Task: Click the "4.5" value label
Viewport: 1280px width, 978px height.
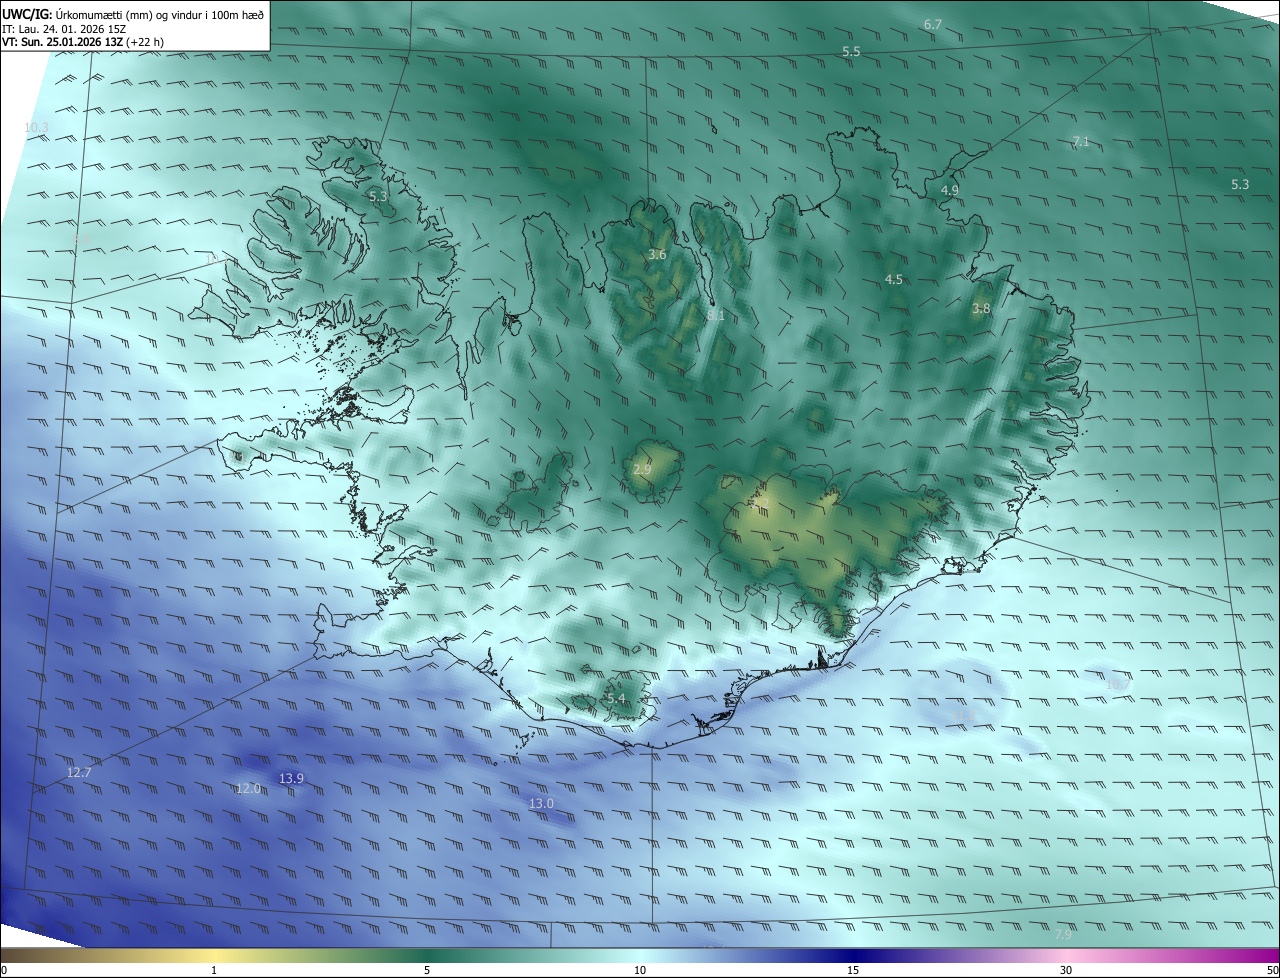Action: click(894, 280)
